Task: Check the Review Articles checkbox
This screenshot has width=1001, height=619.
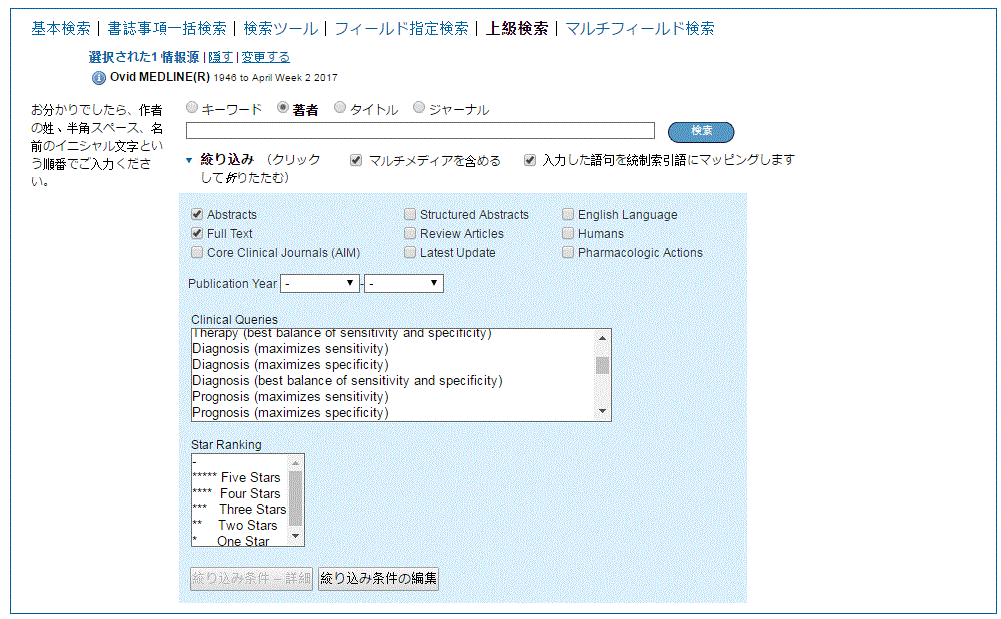Action: click(410, 234)
